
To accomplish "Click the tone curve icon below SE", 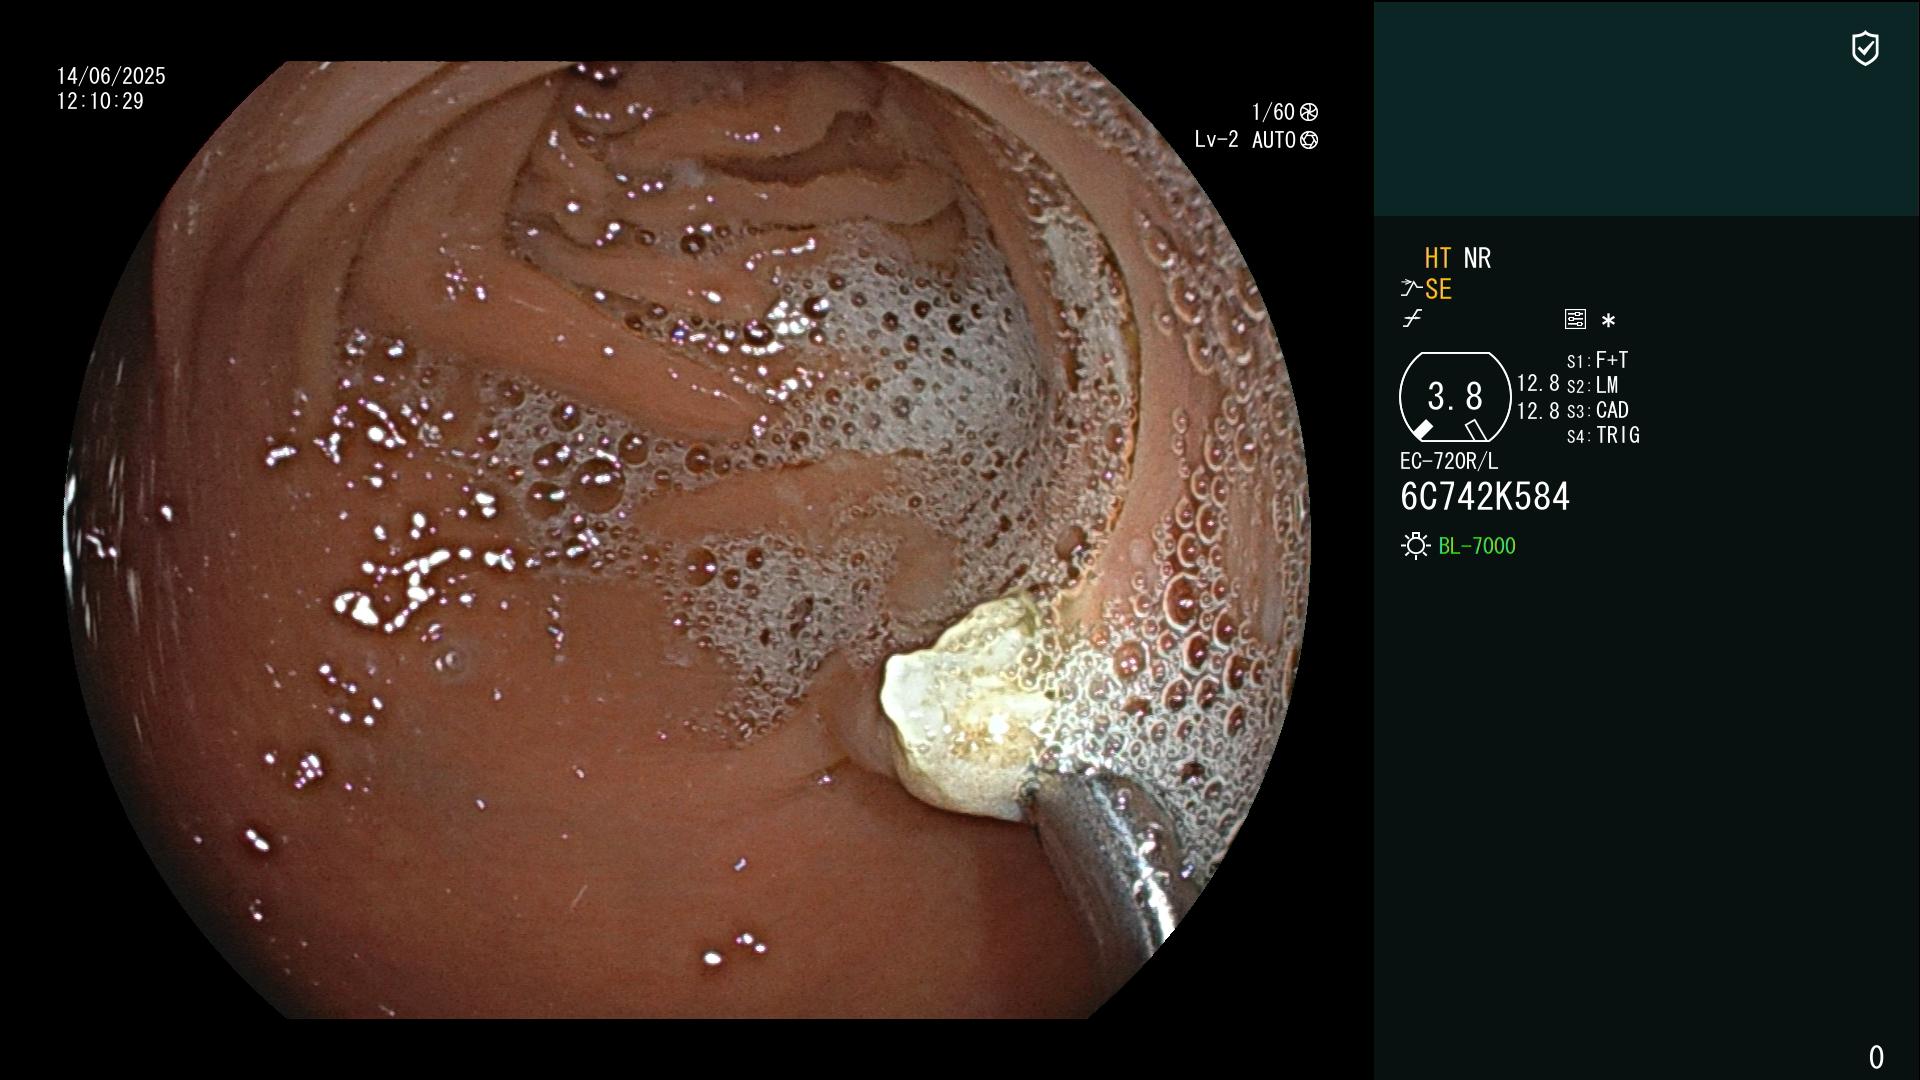I will (x=1412, y=319).
